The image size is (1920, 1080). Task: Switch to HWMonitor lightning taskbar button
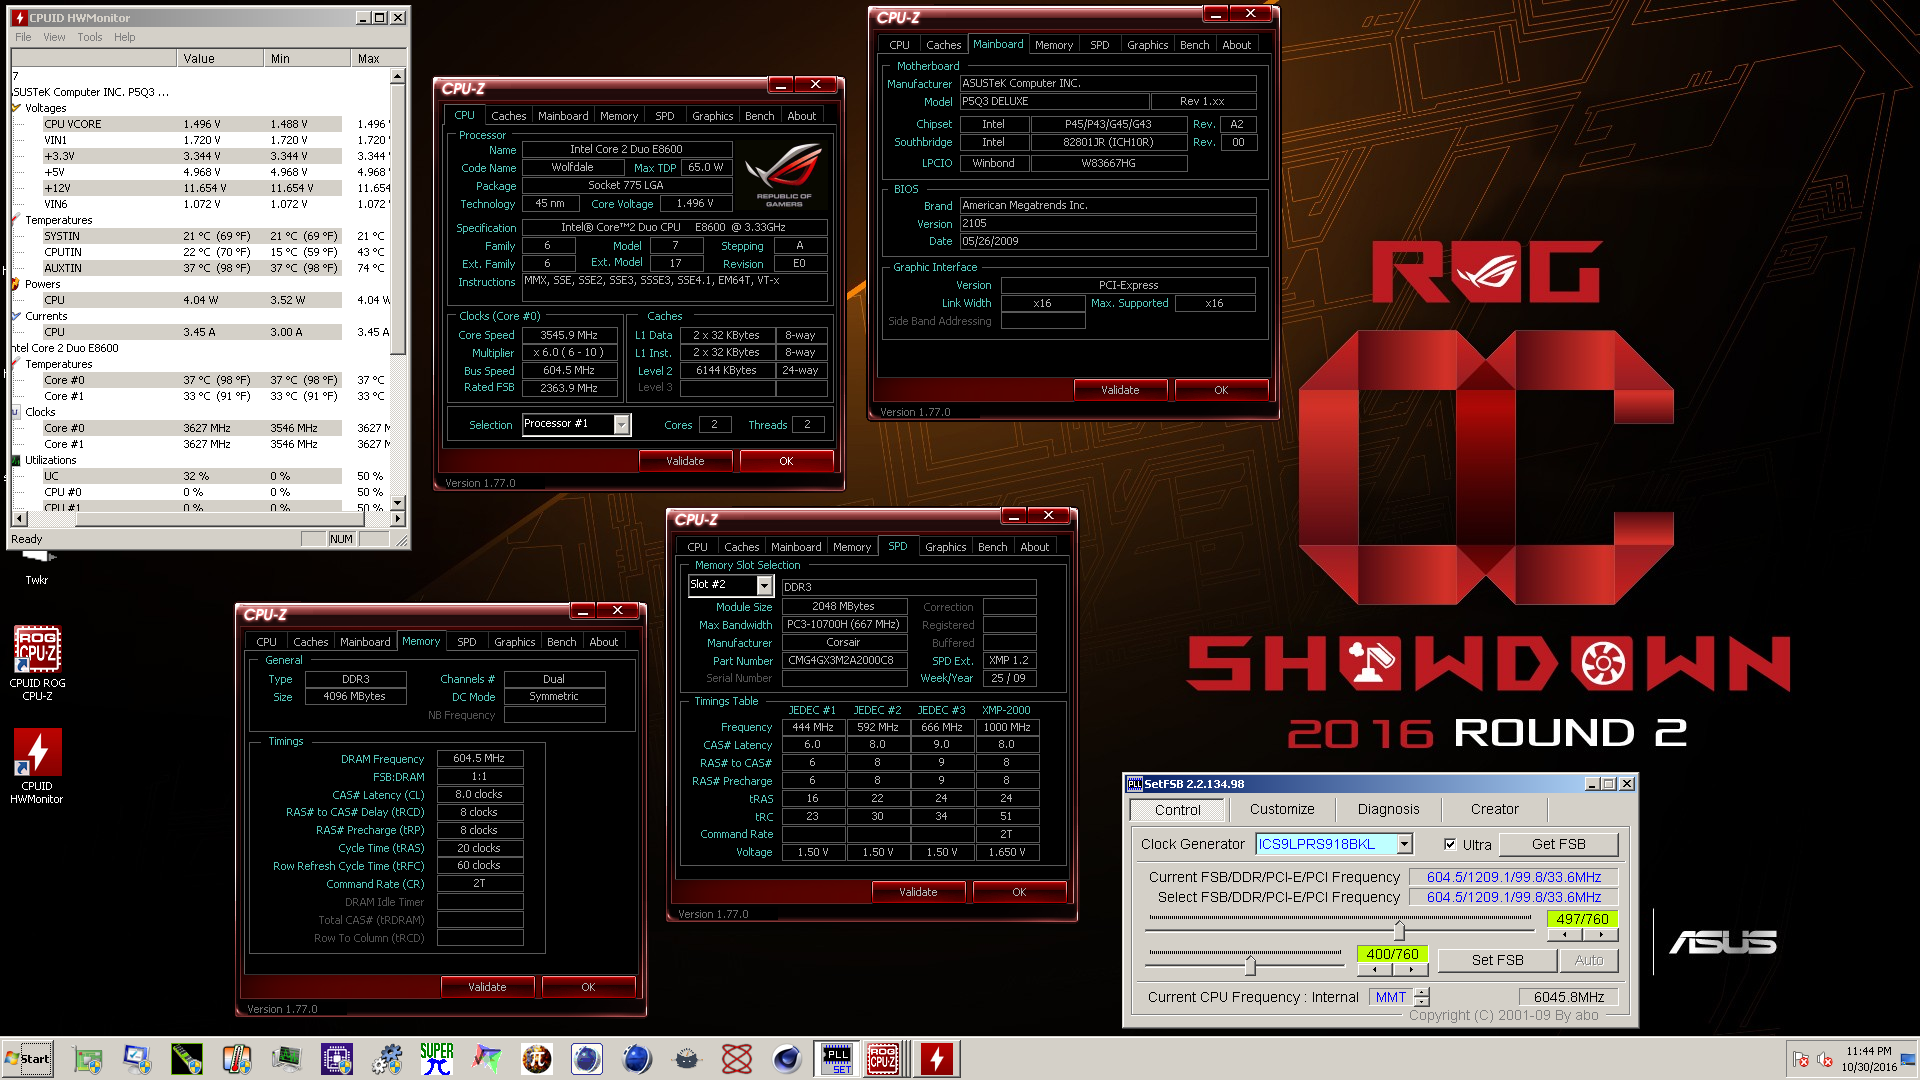[937, 1059]
